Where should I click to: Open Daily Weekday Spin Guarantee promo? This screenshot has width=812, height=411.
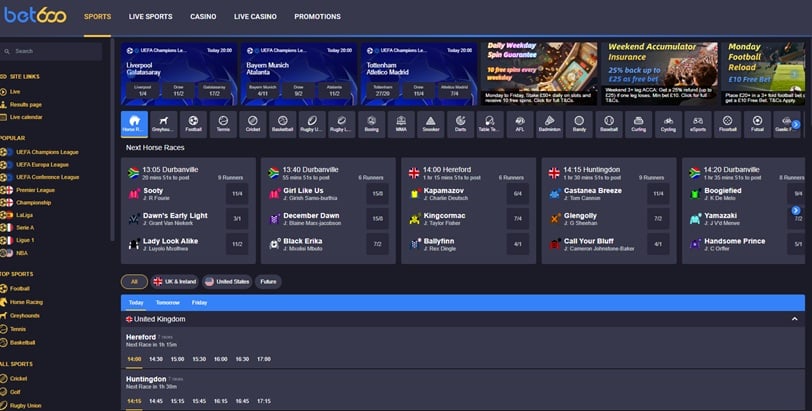(539, 74)
